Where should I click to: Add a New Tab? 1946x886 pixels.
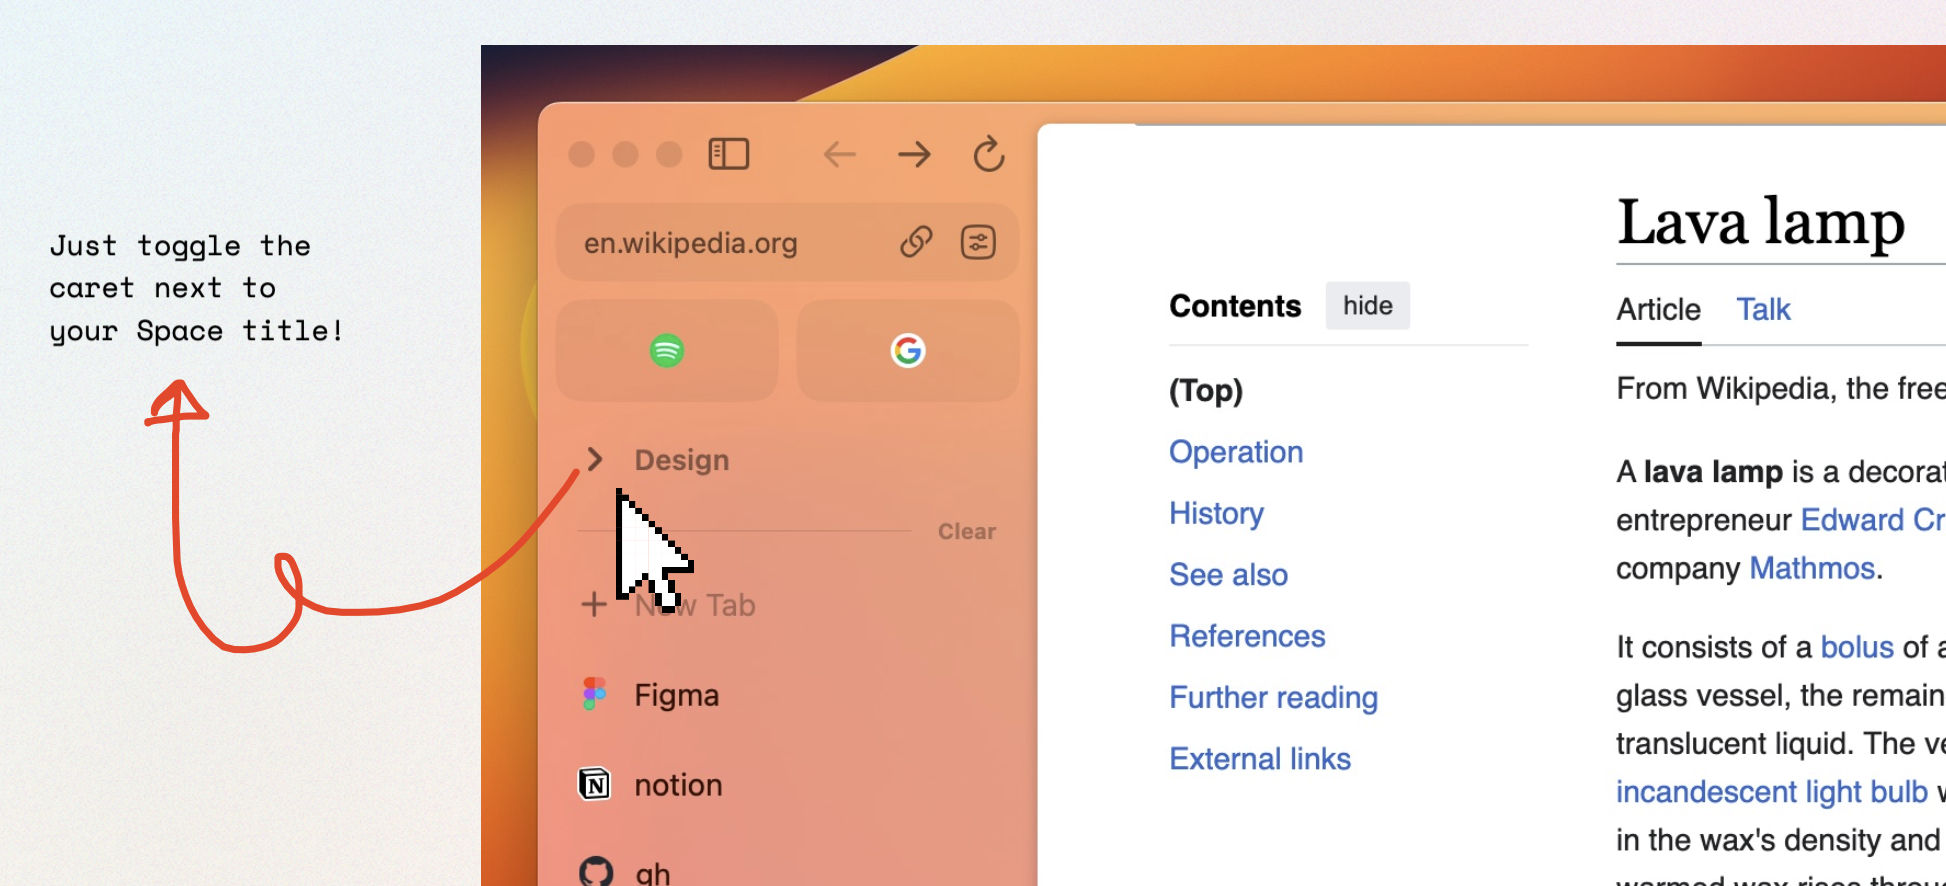click(668, 605)
